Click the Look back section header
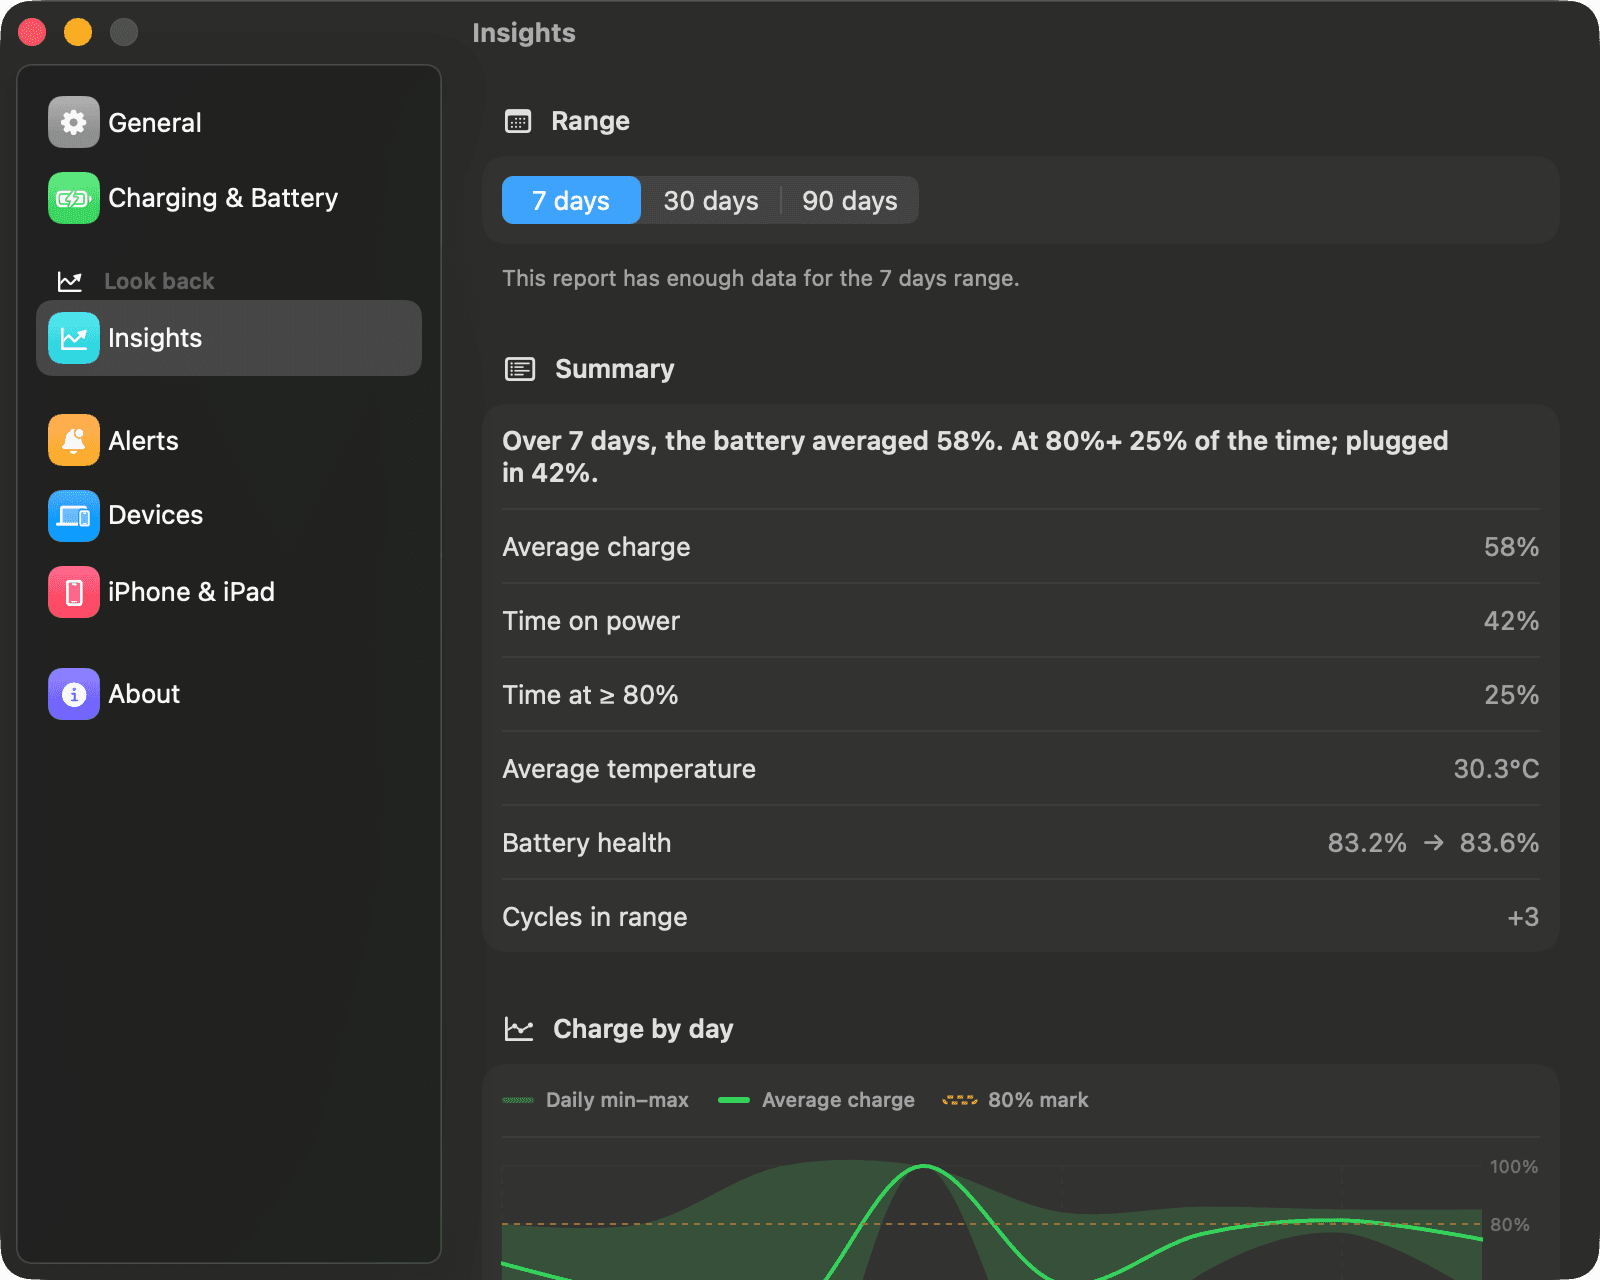The width and height of the screenshot is (1600, 1280). 159,282
